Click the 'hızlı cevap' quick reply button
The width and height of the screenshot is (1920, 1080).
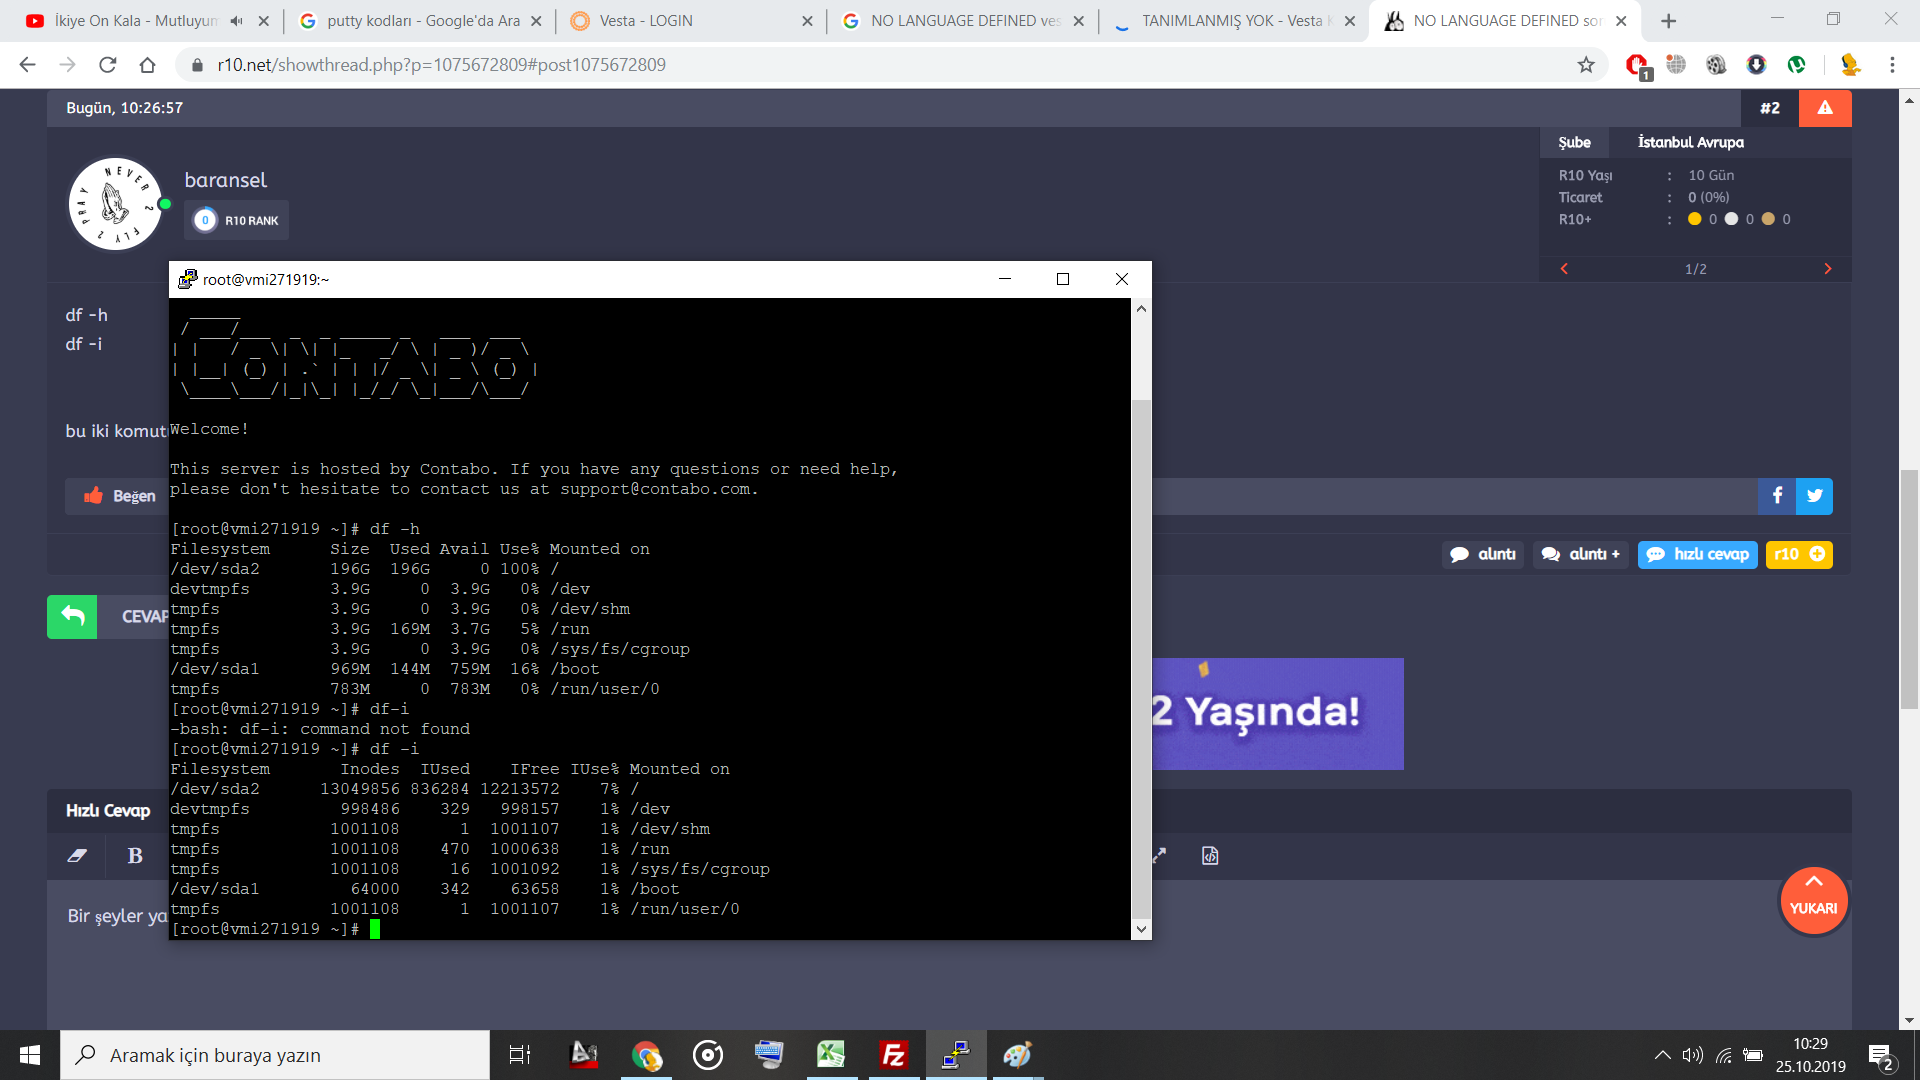tap(1697, 554)
